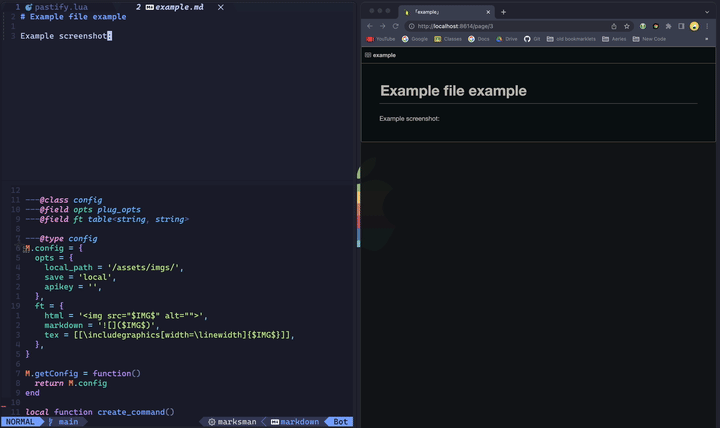
Task: Go back in browser history
Action: click(370, 26)
